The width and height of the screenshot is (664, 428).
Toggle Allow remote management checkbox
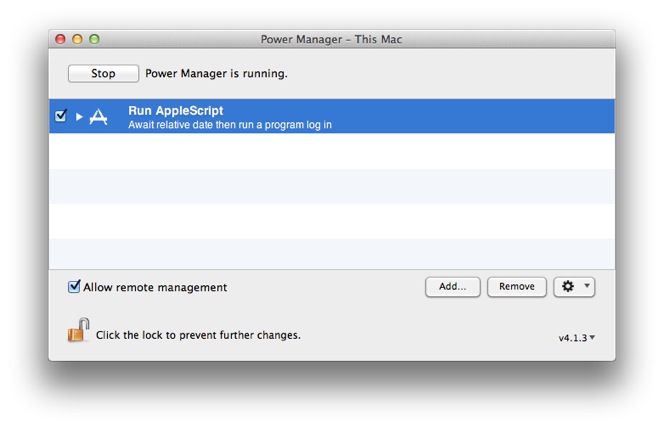pos(74,287)
